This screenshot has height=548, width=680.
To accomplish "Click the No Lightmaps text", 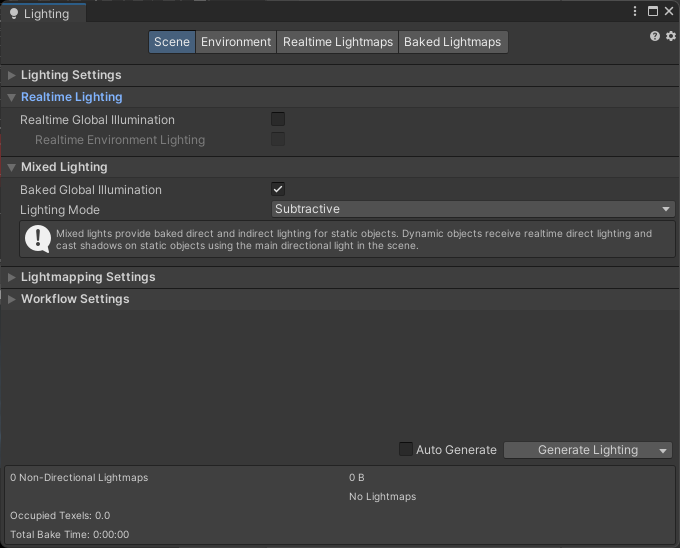I will point(382,496).
